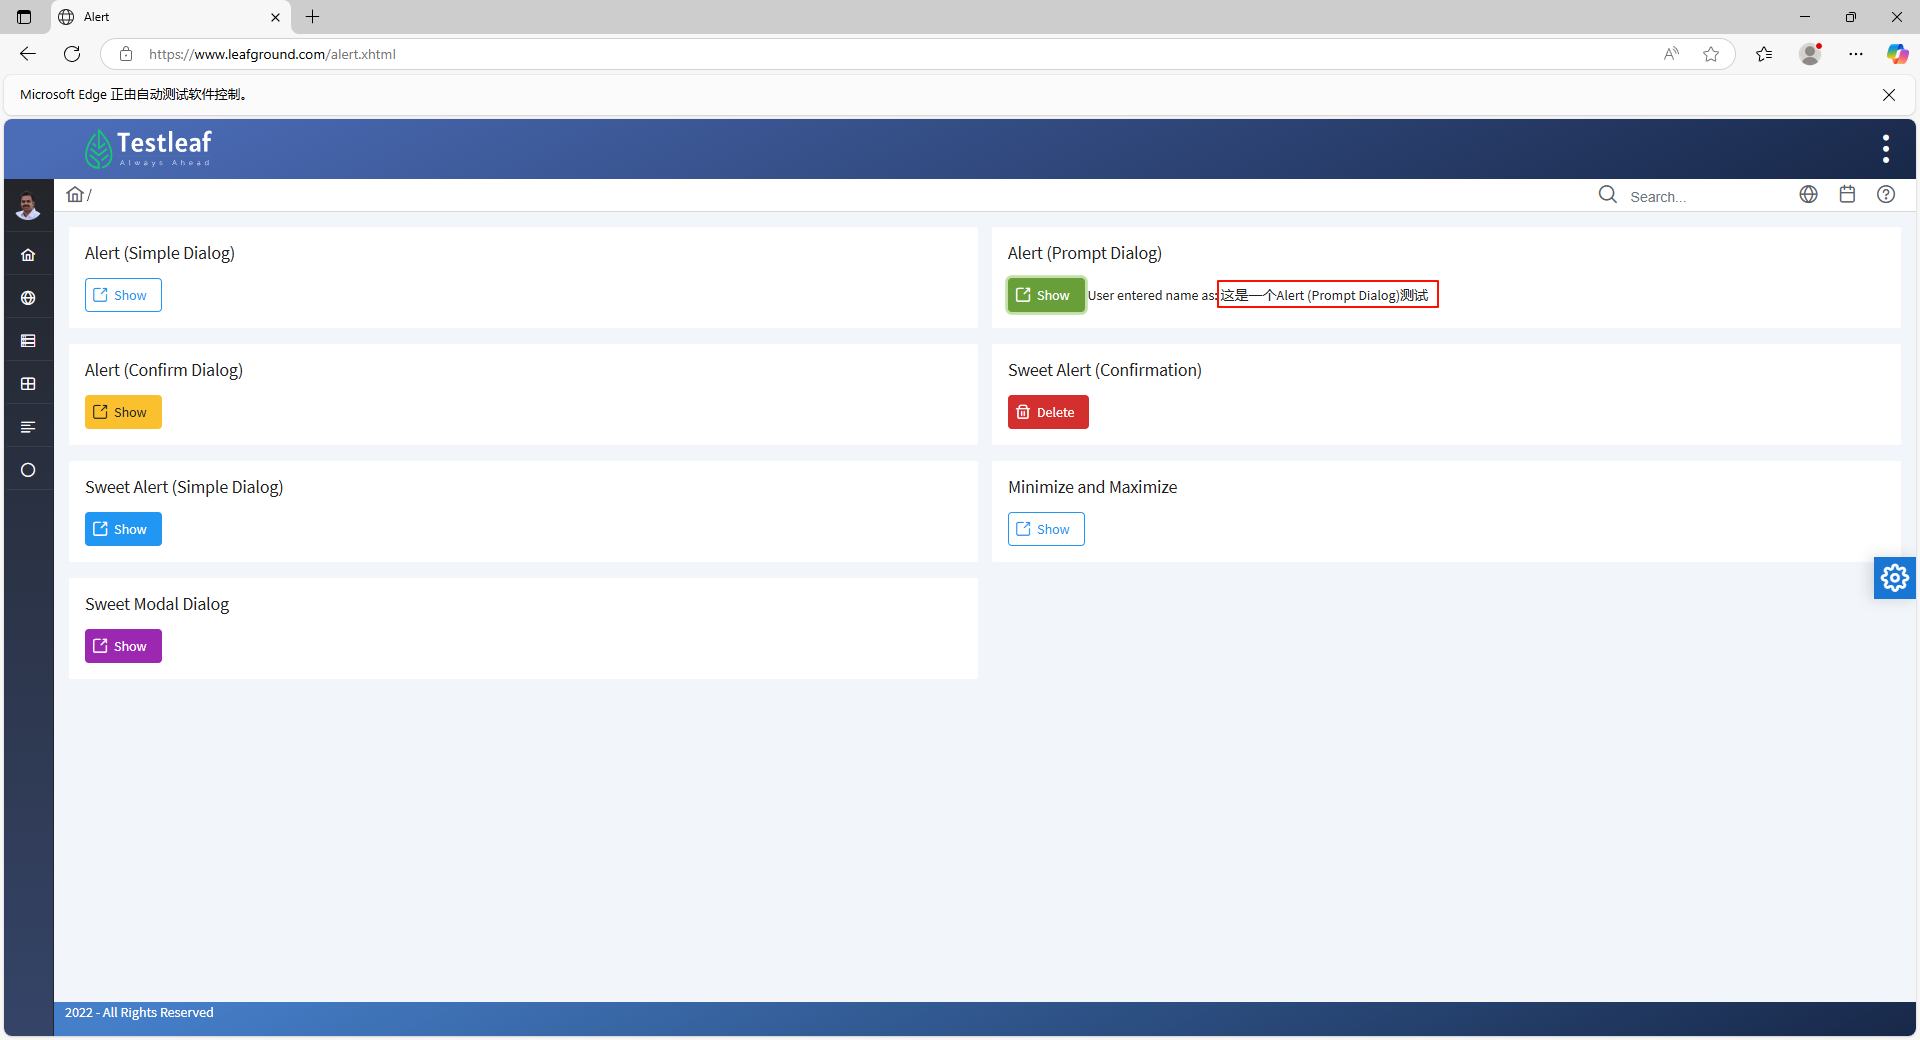Image resolution: width=1920 pixels, height=1040 pixels.
Task: Close the Alert browser tab
Action: tap(275, 17)
